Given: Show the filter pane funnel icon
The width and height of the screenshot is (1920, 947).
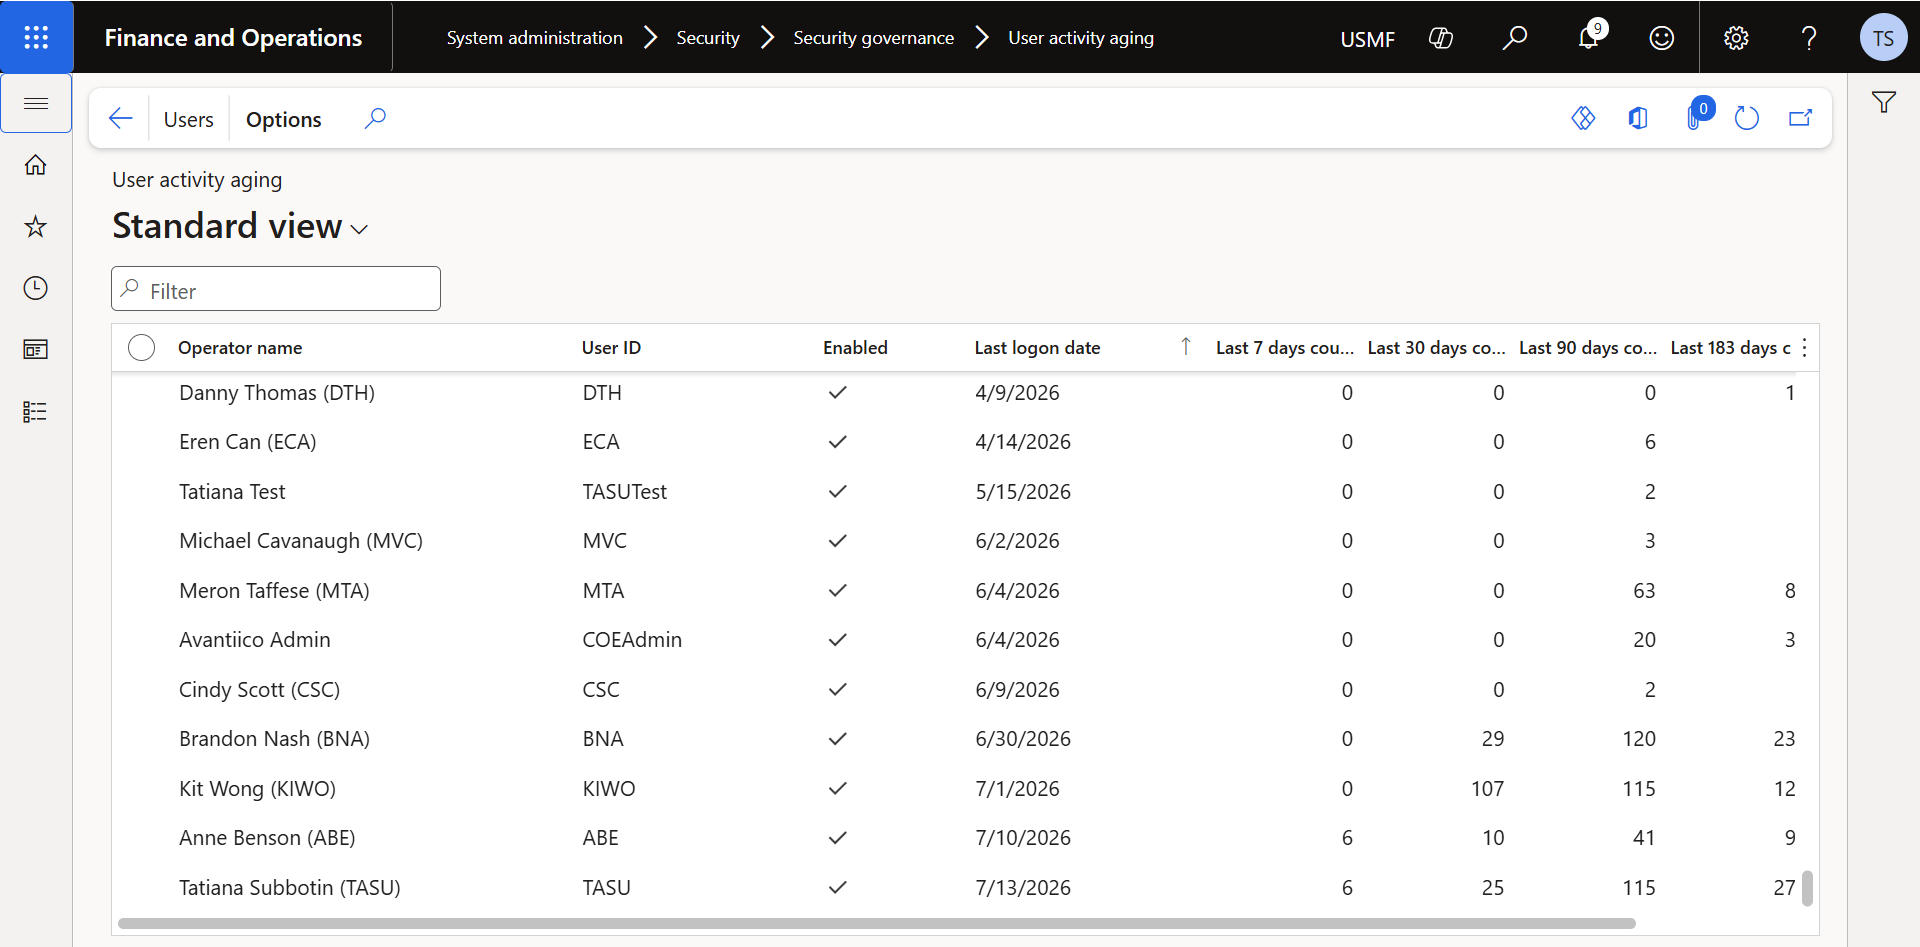Looking at the screenshot, I should point(1884,102).
